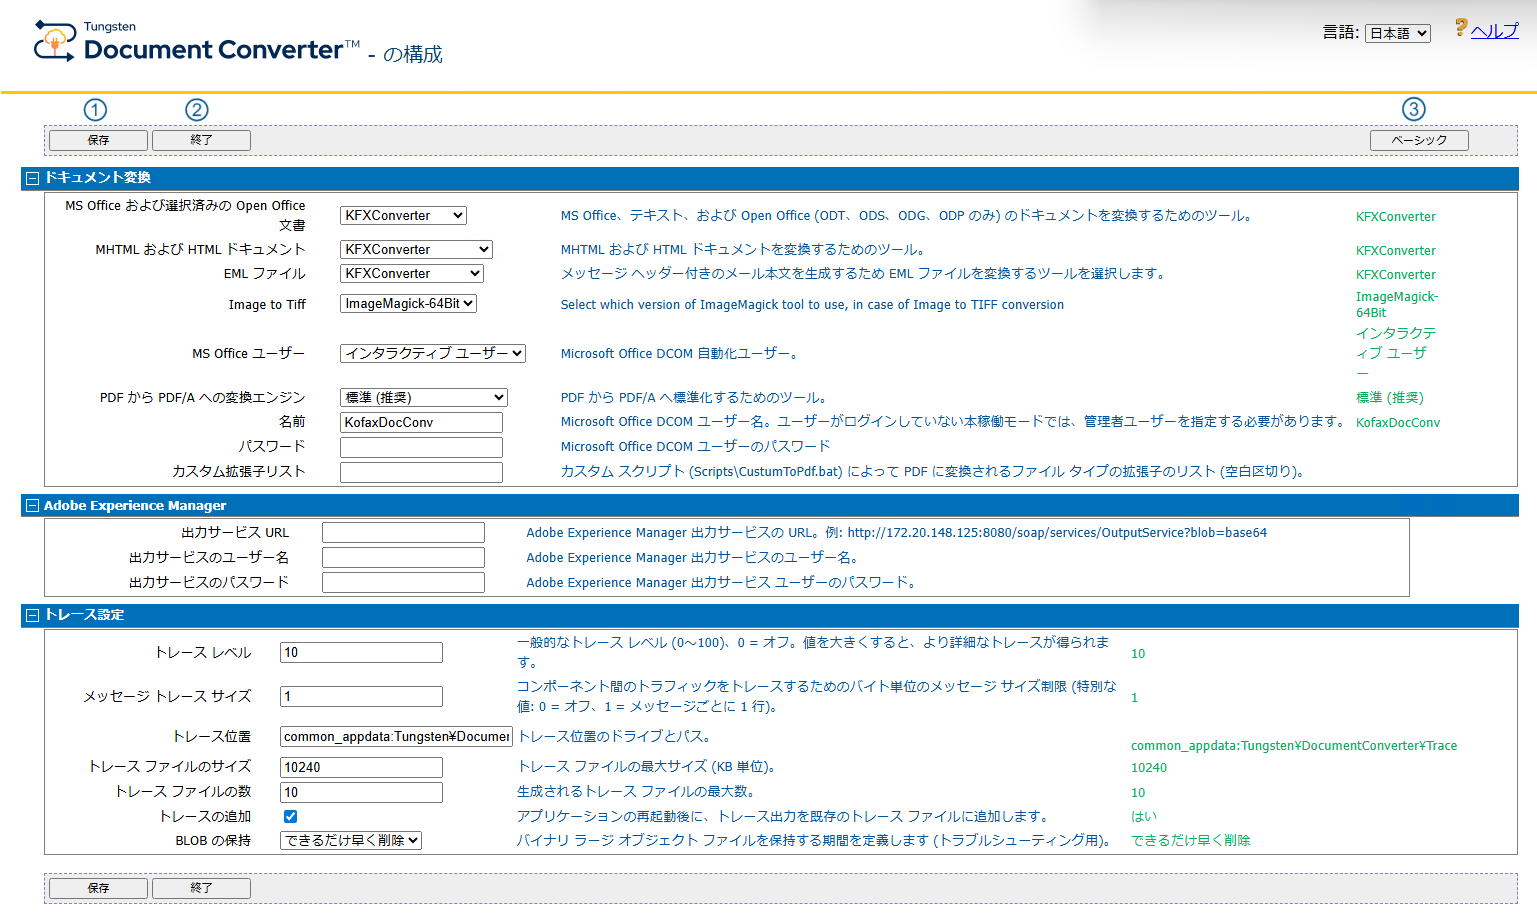Click the メッセージ トレース サイズ input field
The height and width of the screenshot is (921, 1537).
pos(361,696)
